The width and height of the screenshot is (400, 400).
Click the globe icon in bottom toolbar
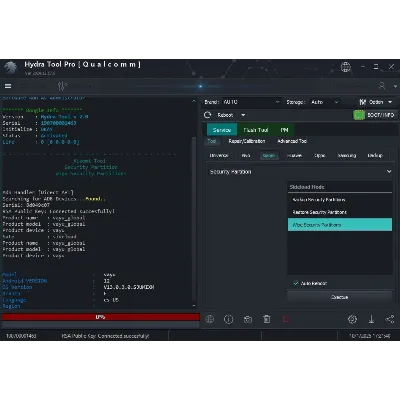coord(210,319)
